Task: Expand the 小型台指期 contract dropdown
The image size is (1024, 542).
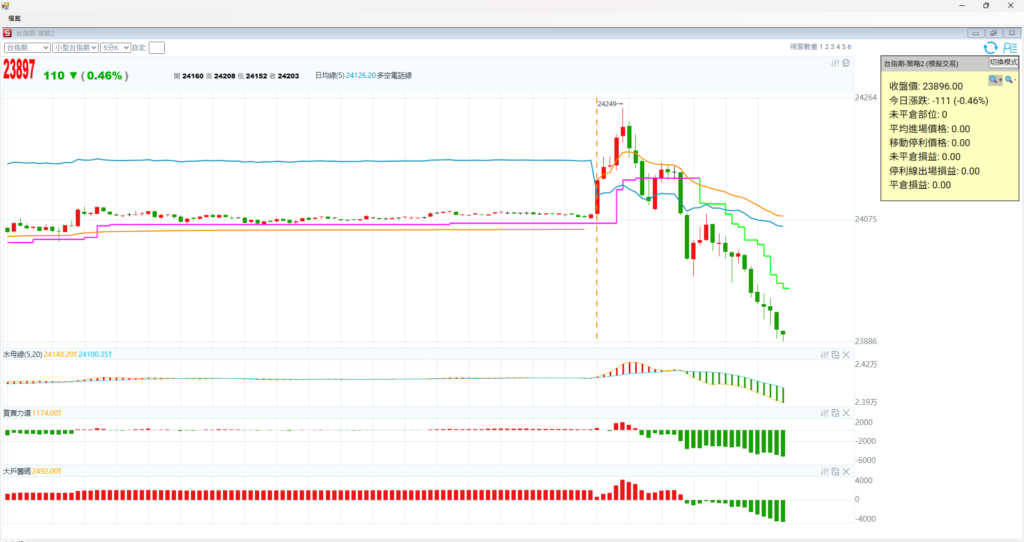Action: 76,47
